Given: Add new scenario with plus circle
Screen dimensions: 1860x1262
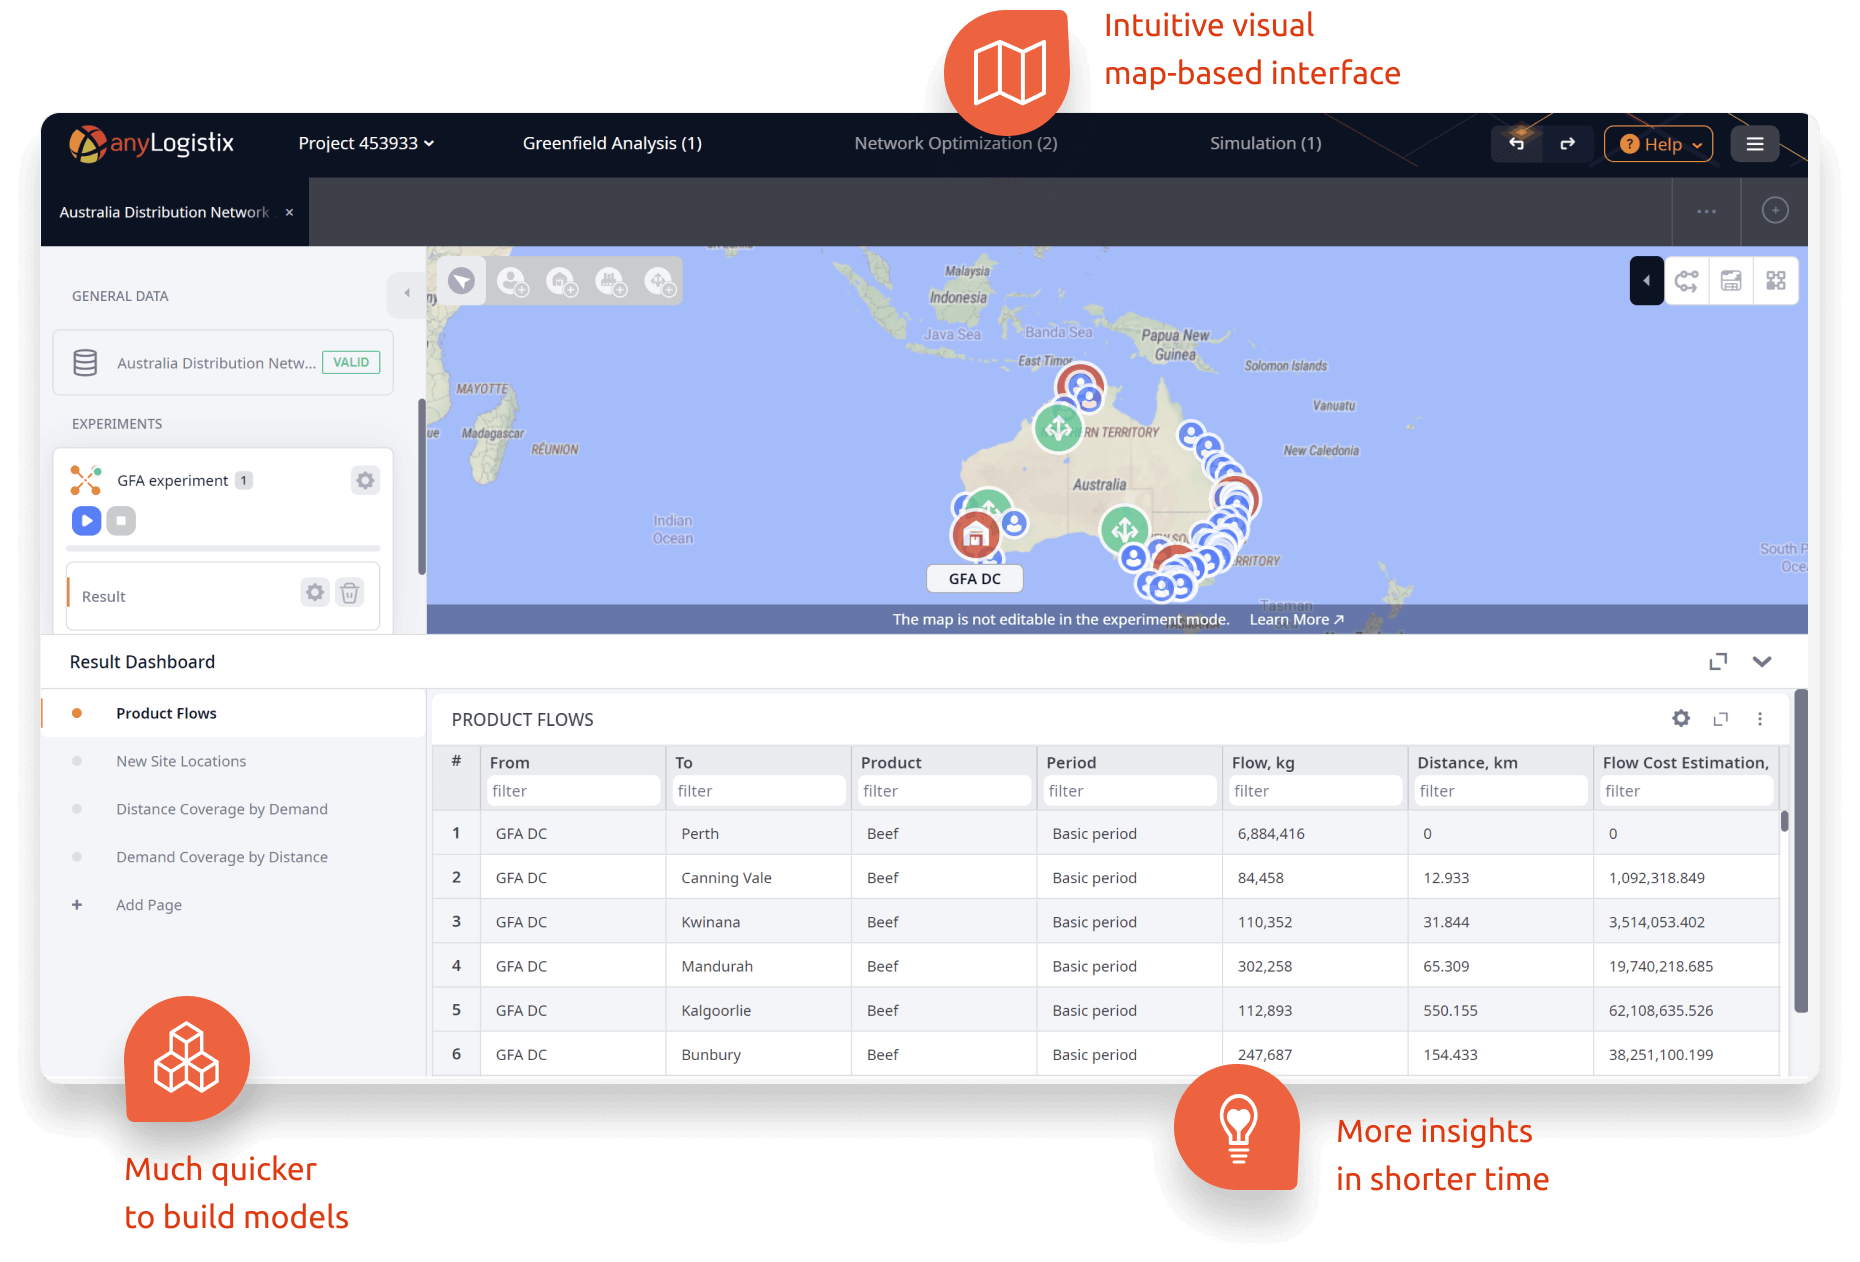Looking at the screenshot, I should point(1774,210).
